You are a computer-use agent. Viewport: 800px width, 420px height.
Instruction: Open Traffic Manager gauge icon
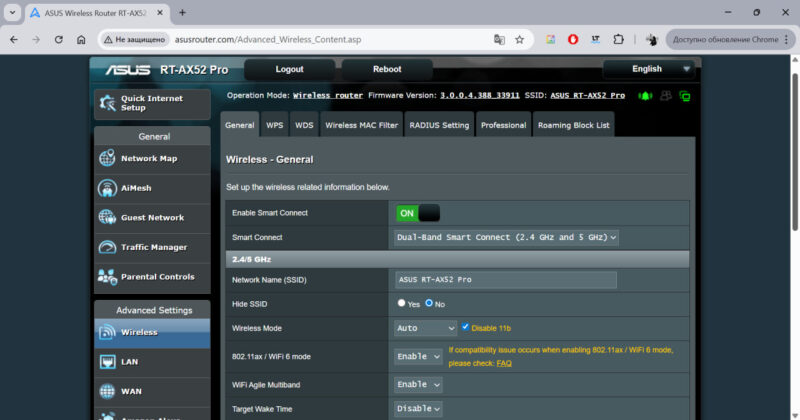tap(107, 247)
